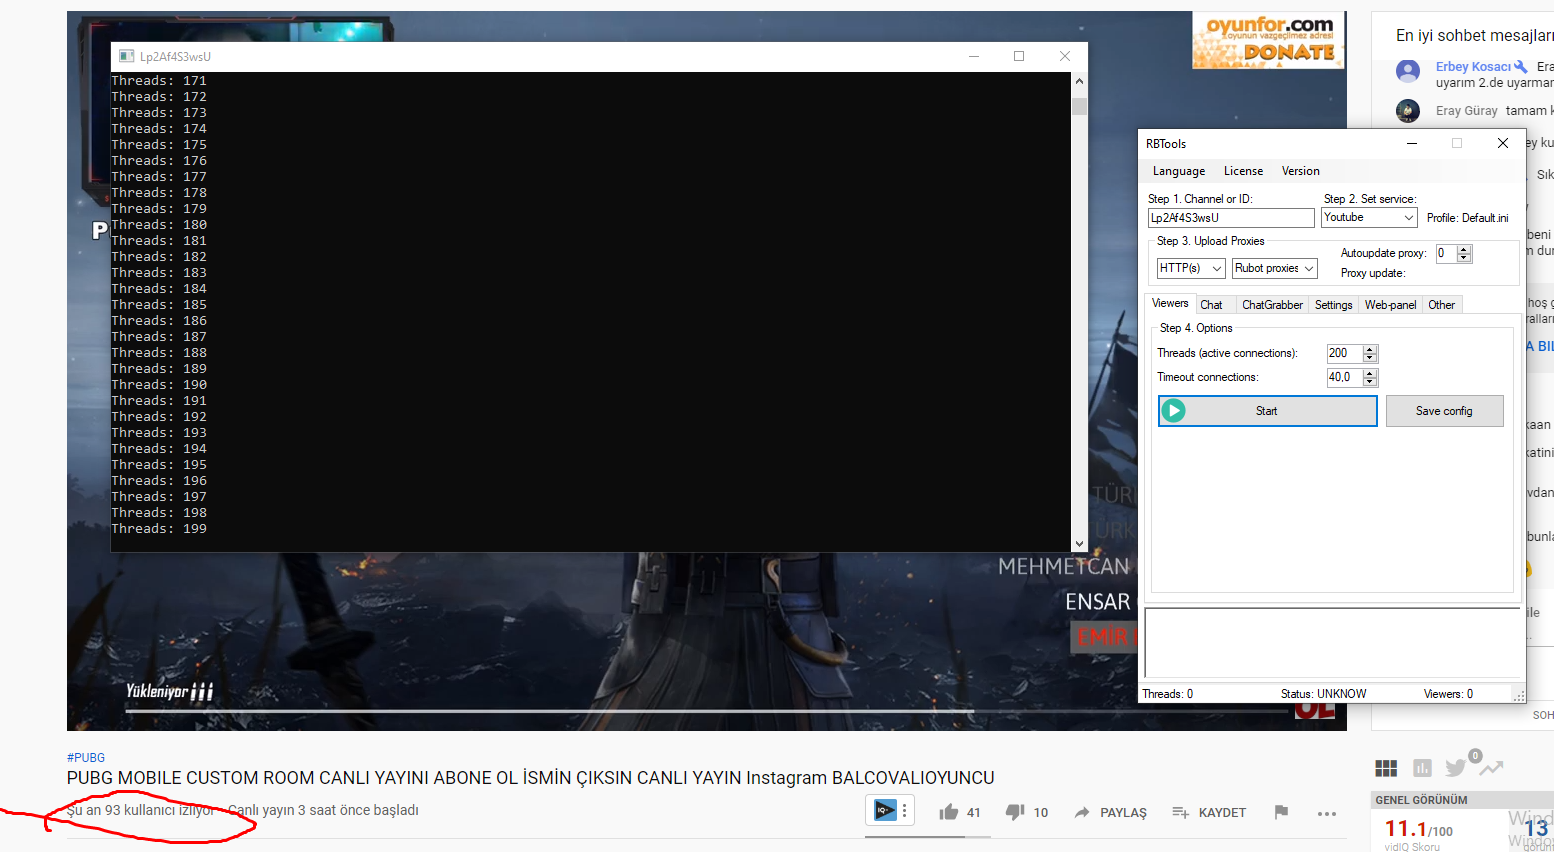This screenshot has width=1554, height=852.
Task: Click the Save config button
Action: tap(1444, 411)
